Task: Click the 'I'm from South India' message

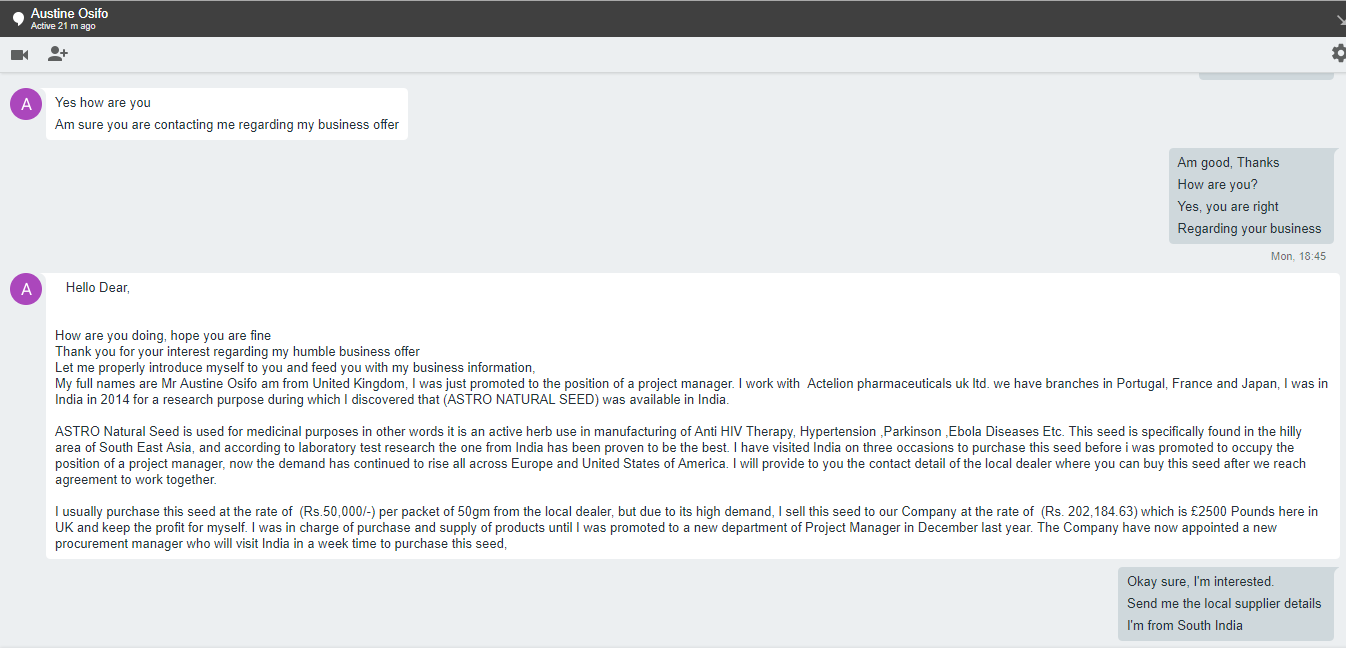Action: tap(1185, 625)
